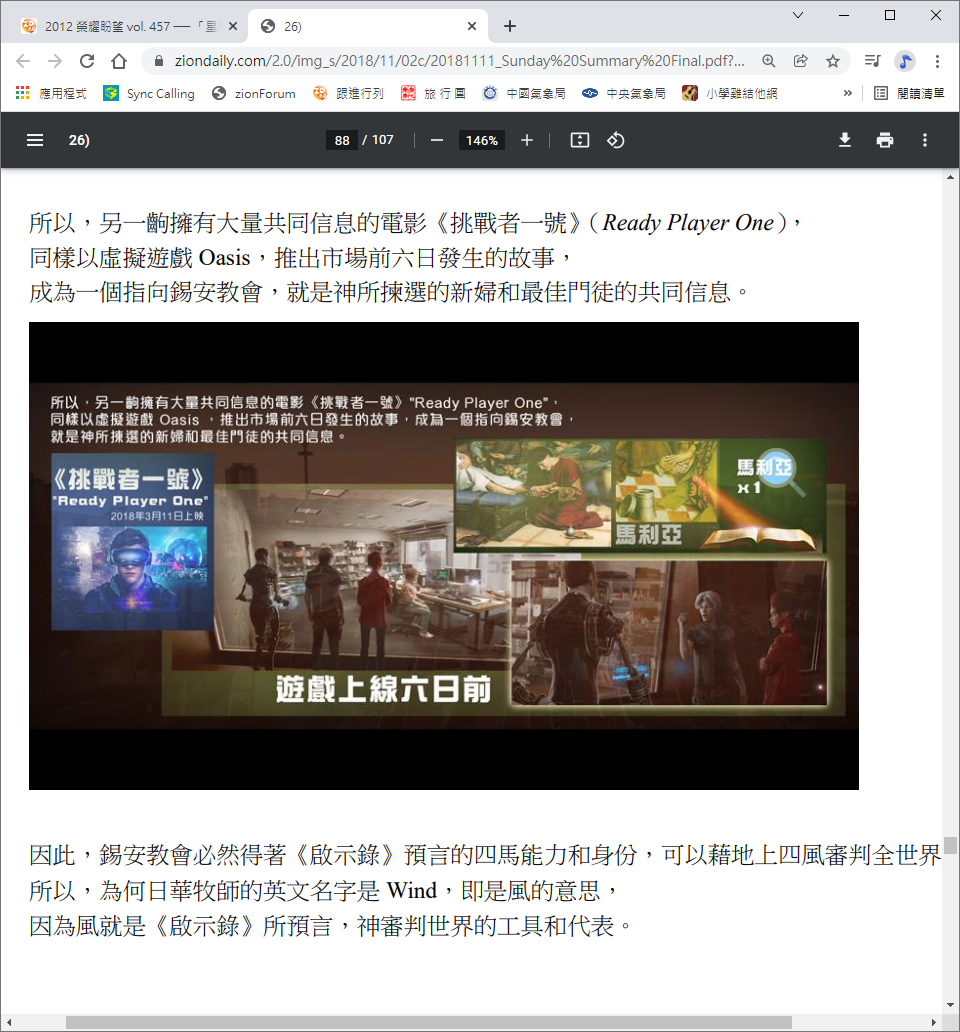
Task: Open 旅行團 bookmark
Action: pyautogui.click(x=434, y=93)
